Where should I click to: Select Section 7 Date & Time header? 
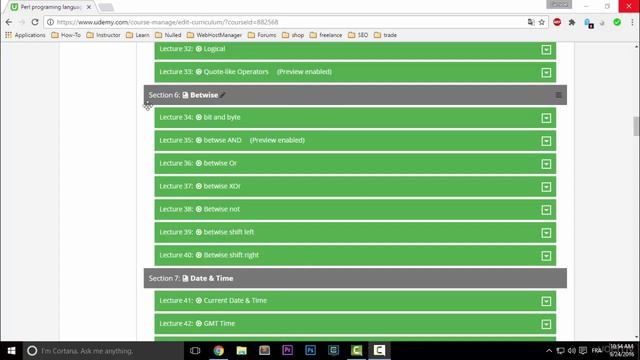[x=355, y=278]
